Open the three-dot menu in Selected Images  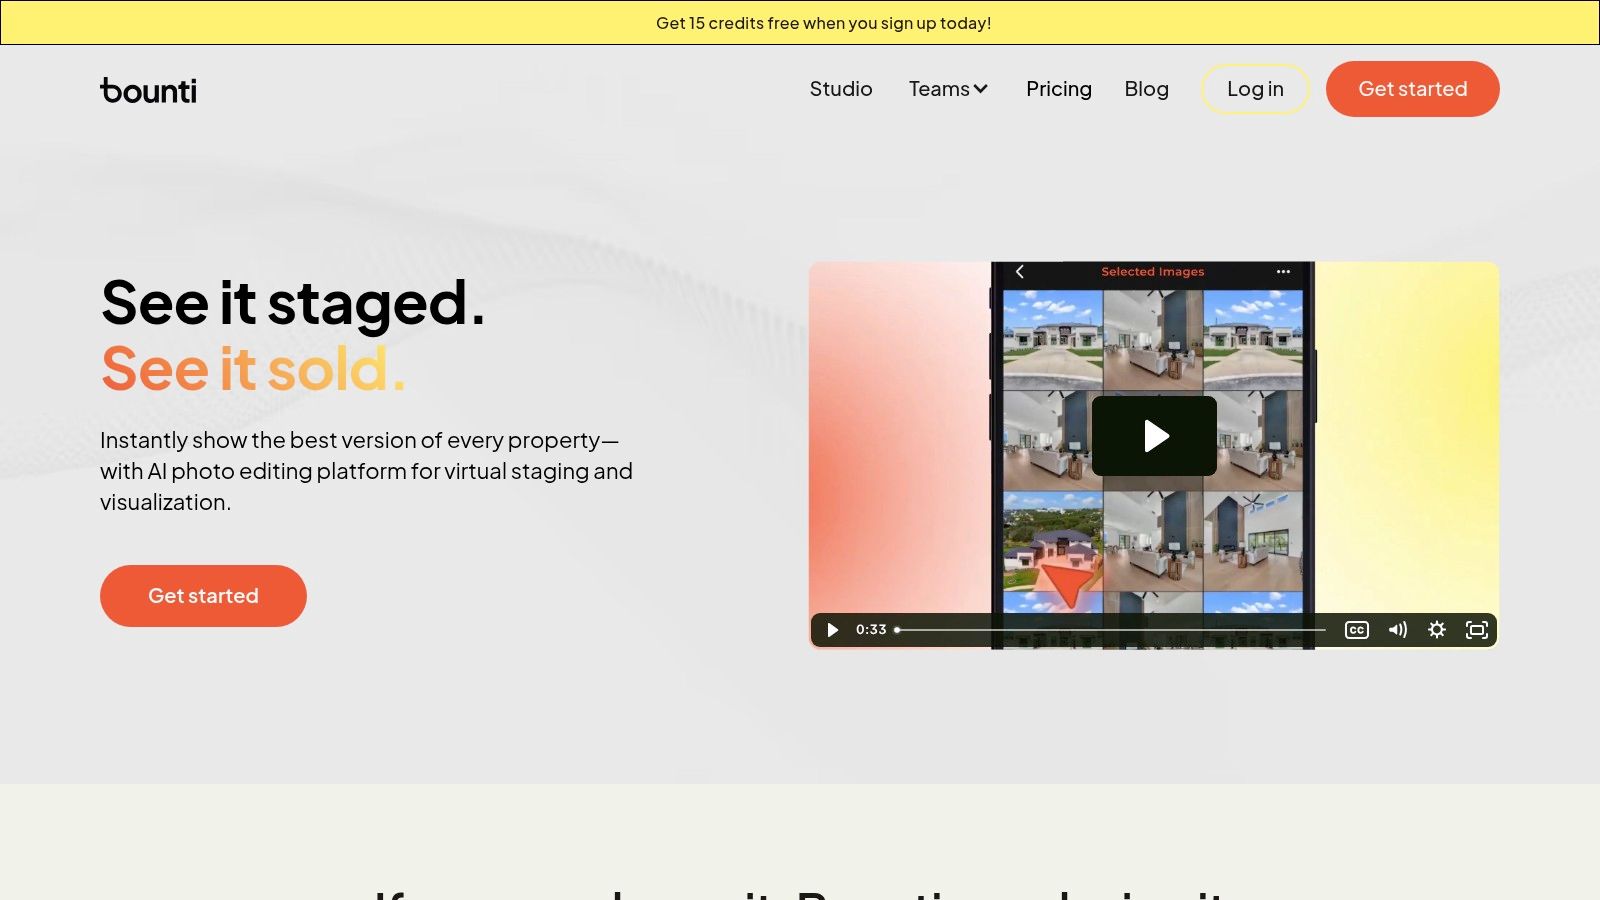[x=1282, y=271]
